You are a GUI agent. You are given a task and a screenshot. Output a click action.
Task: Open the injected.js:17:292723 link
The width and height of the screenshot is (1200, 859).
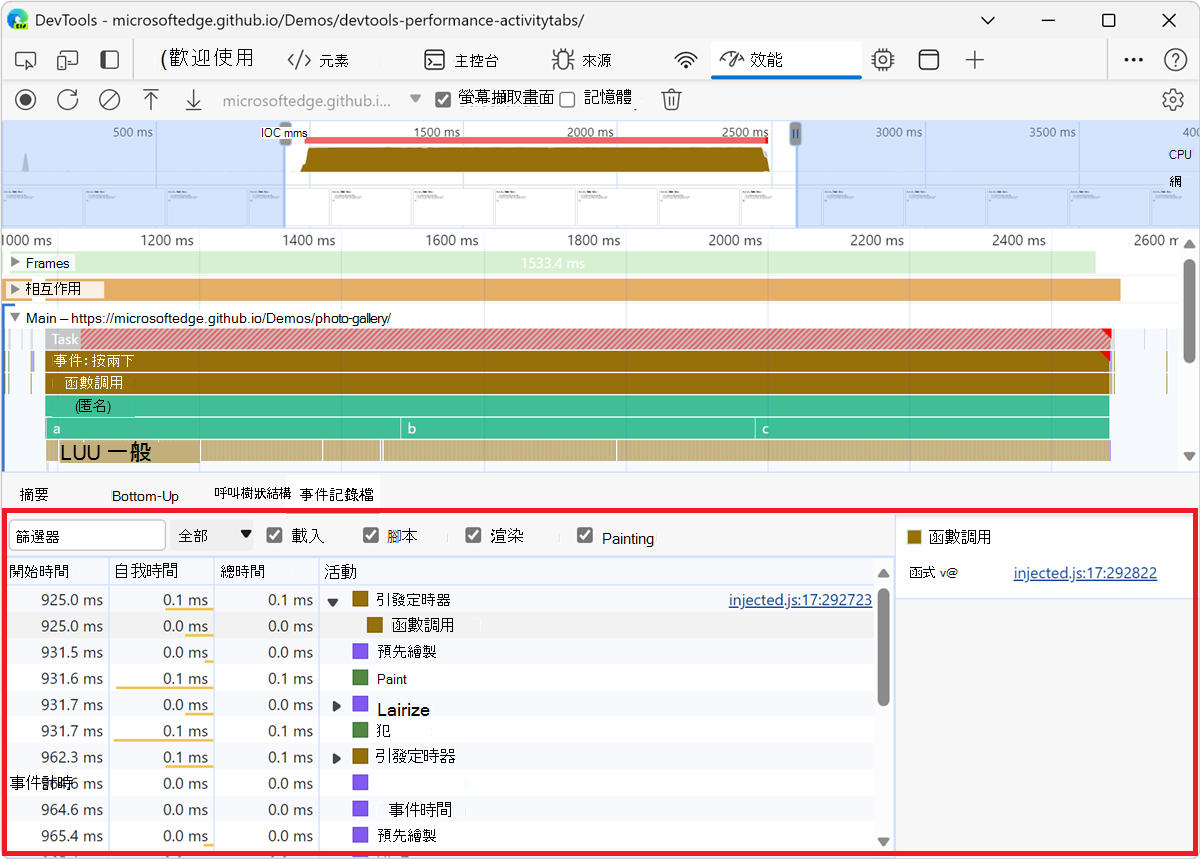click(x=800, y=600)
